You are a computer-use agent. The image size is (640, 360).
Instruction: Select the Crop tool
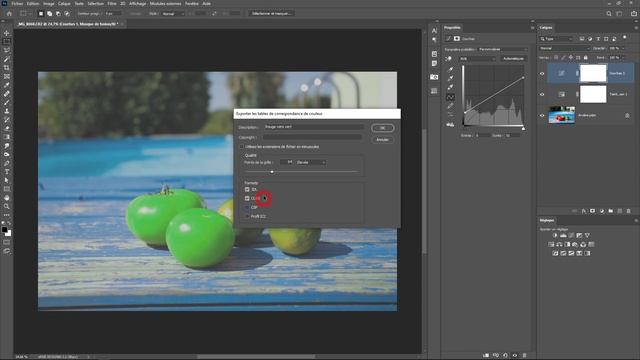pyautogui.click(x=7, y=68)
